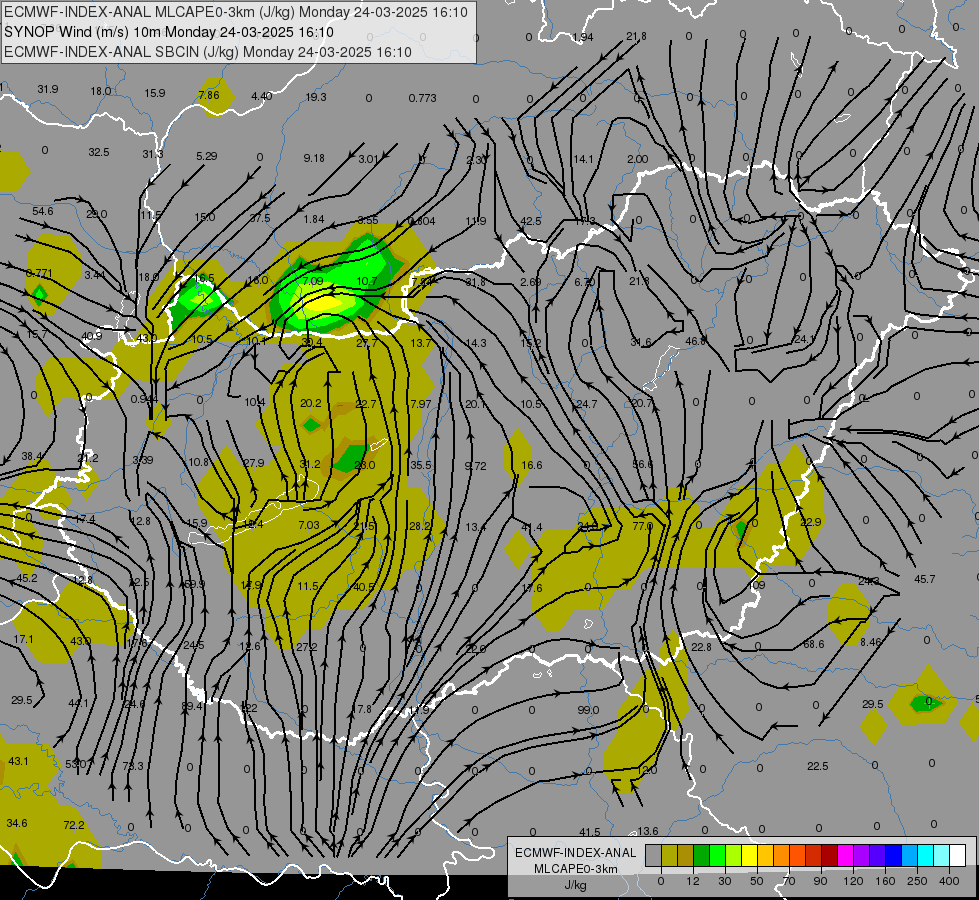Click the map value 38.4
Screen dimensions: 979x900
pyautogui.click(x=32, y=457)
